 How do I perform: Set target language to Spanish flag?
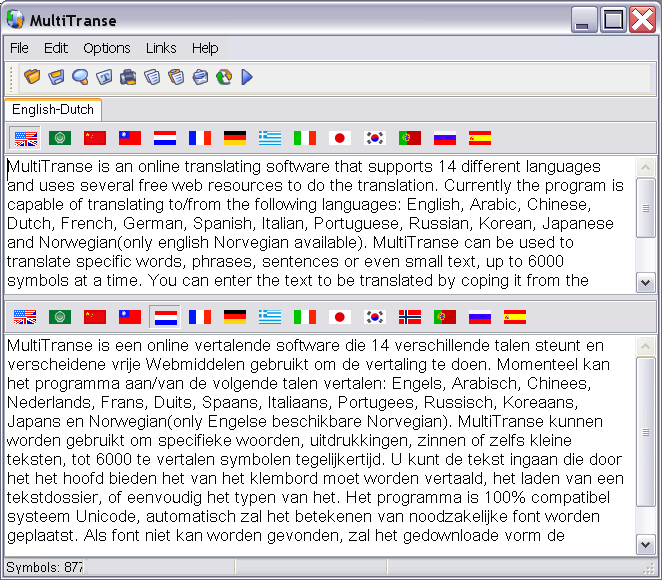[x=515, y=317]
